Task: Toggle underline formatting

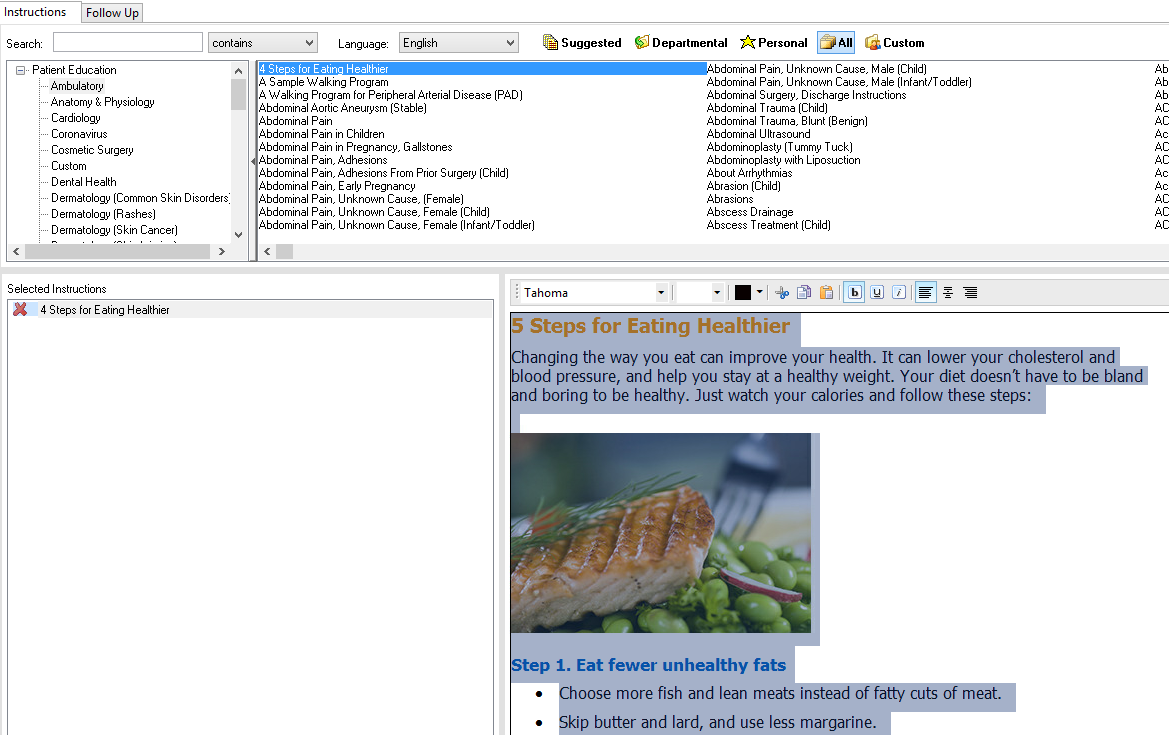Action: [x=877, y=293]
